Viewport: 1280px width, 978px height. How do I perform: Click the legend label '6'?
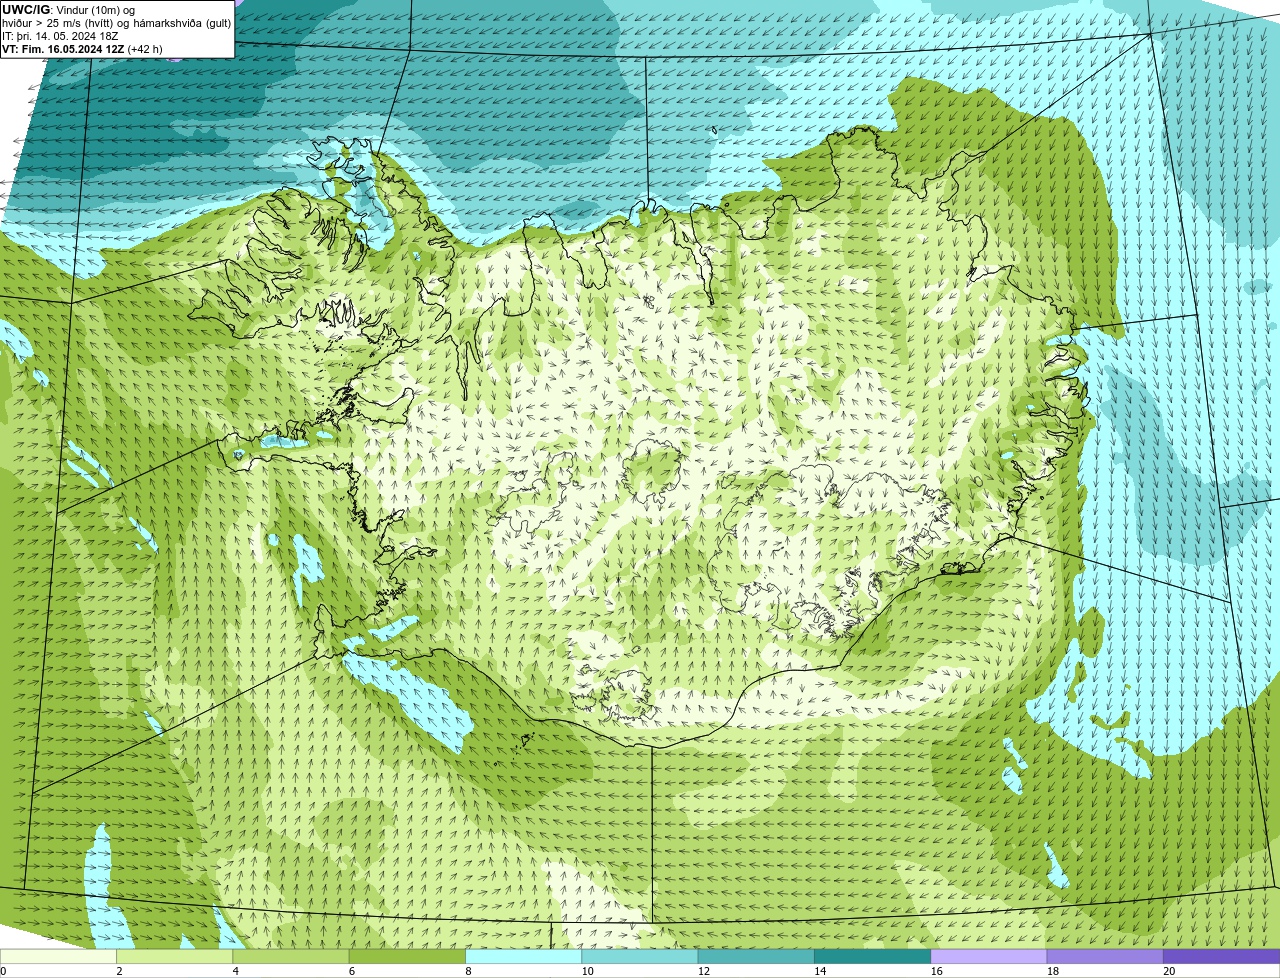[352, 971]
